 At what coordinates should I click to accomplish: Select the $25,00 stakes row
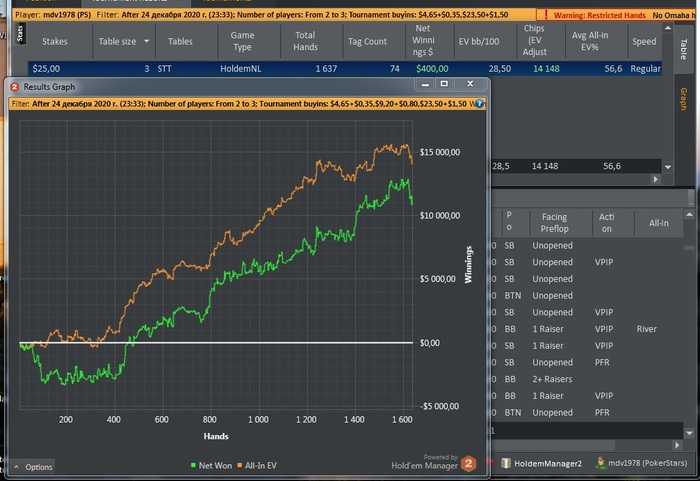pyautogui.click(x=344, y=69)
